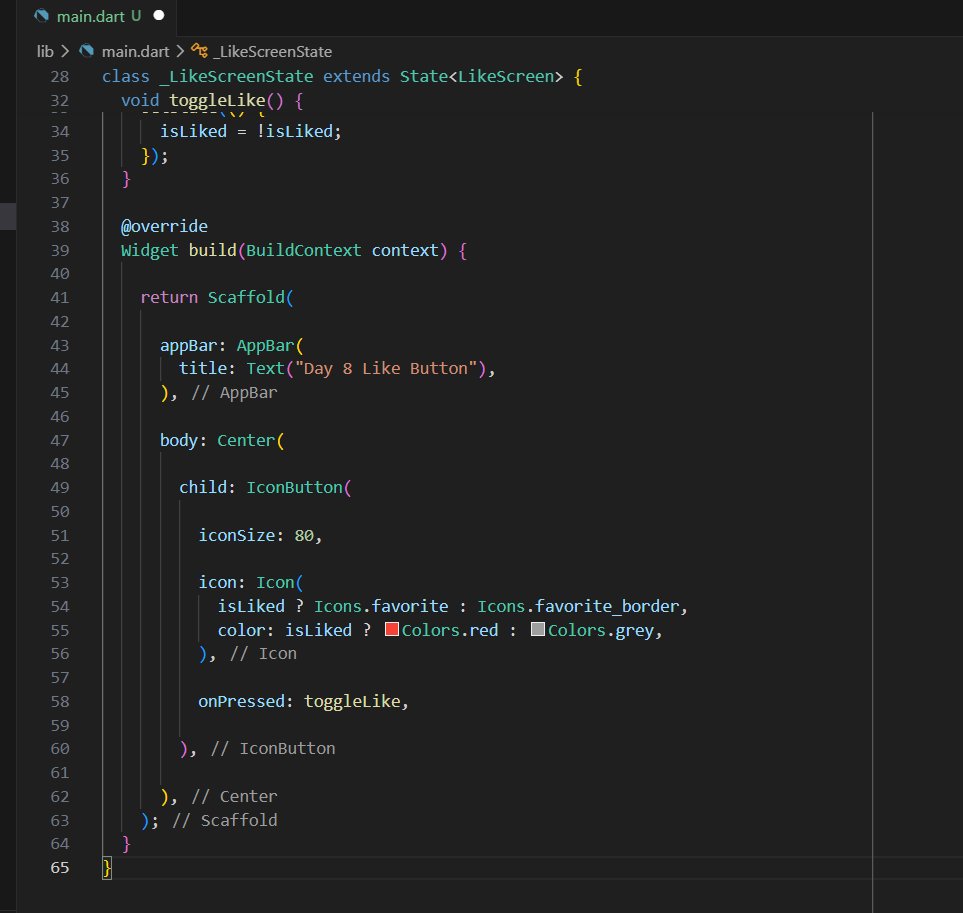The height and width of the screenshot is (913, 963).
Task: Click the iconSize value 80
Action: [x=304, y=536]
